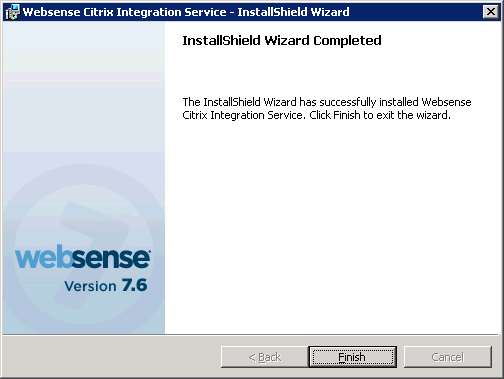Click the websense logo in the side banner
504x379 pixels.
(x=83, y=257)
